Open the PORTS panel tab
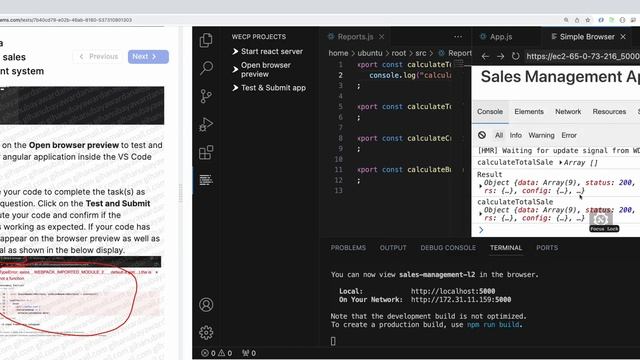Image resolution: width=640 pixels, height=360 pixels. [x=547, y=248]
